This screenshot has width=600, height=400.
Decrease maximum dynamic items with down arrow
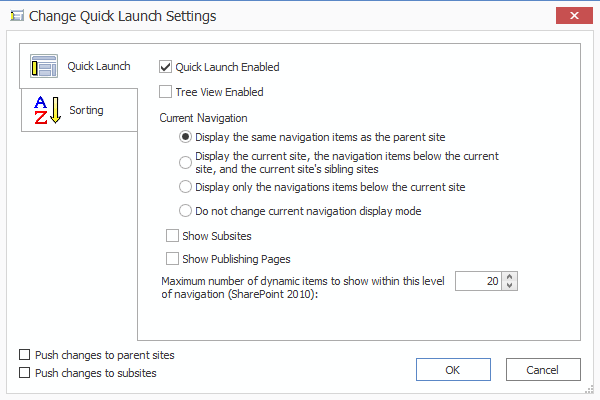click(510, 286)
